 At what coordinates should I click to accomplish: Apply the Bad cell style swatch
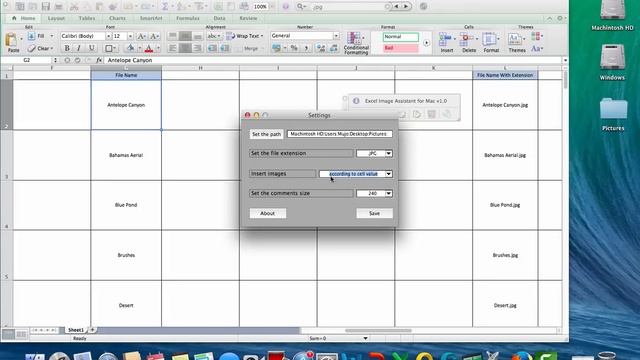(401, 48)
